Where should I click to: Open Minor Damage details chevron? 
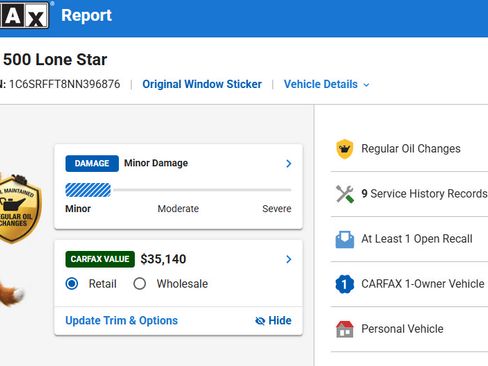tap(289, 163)
